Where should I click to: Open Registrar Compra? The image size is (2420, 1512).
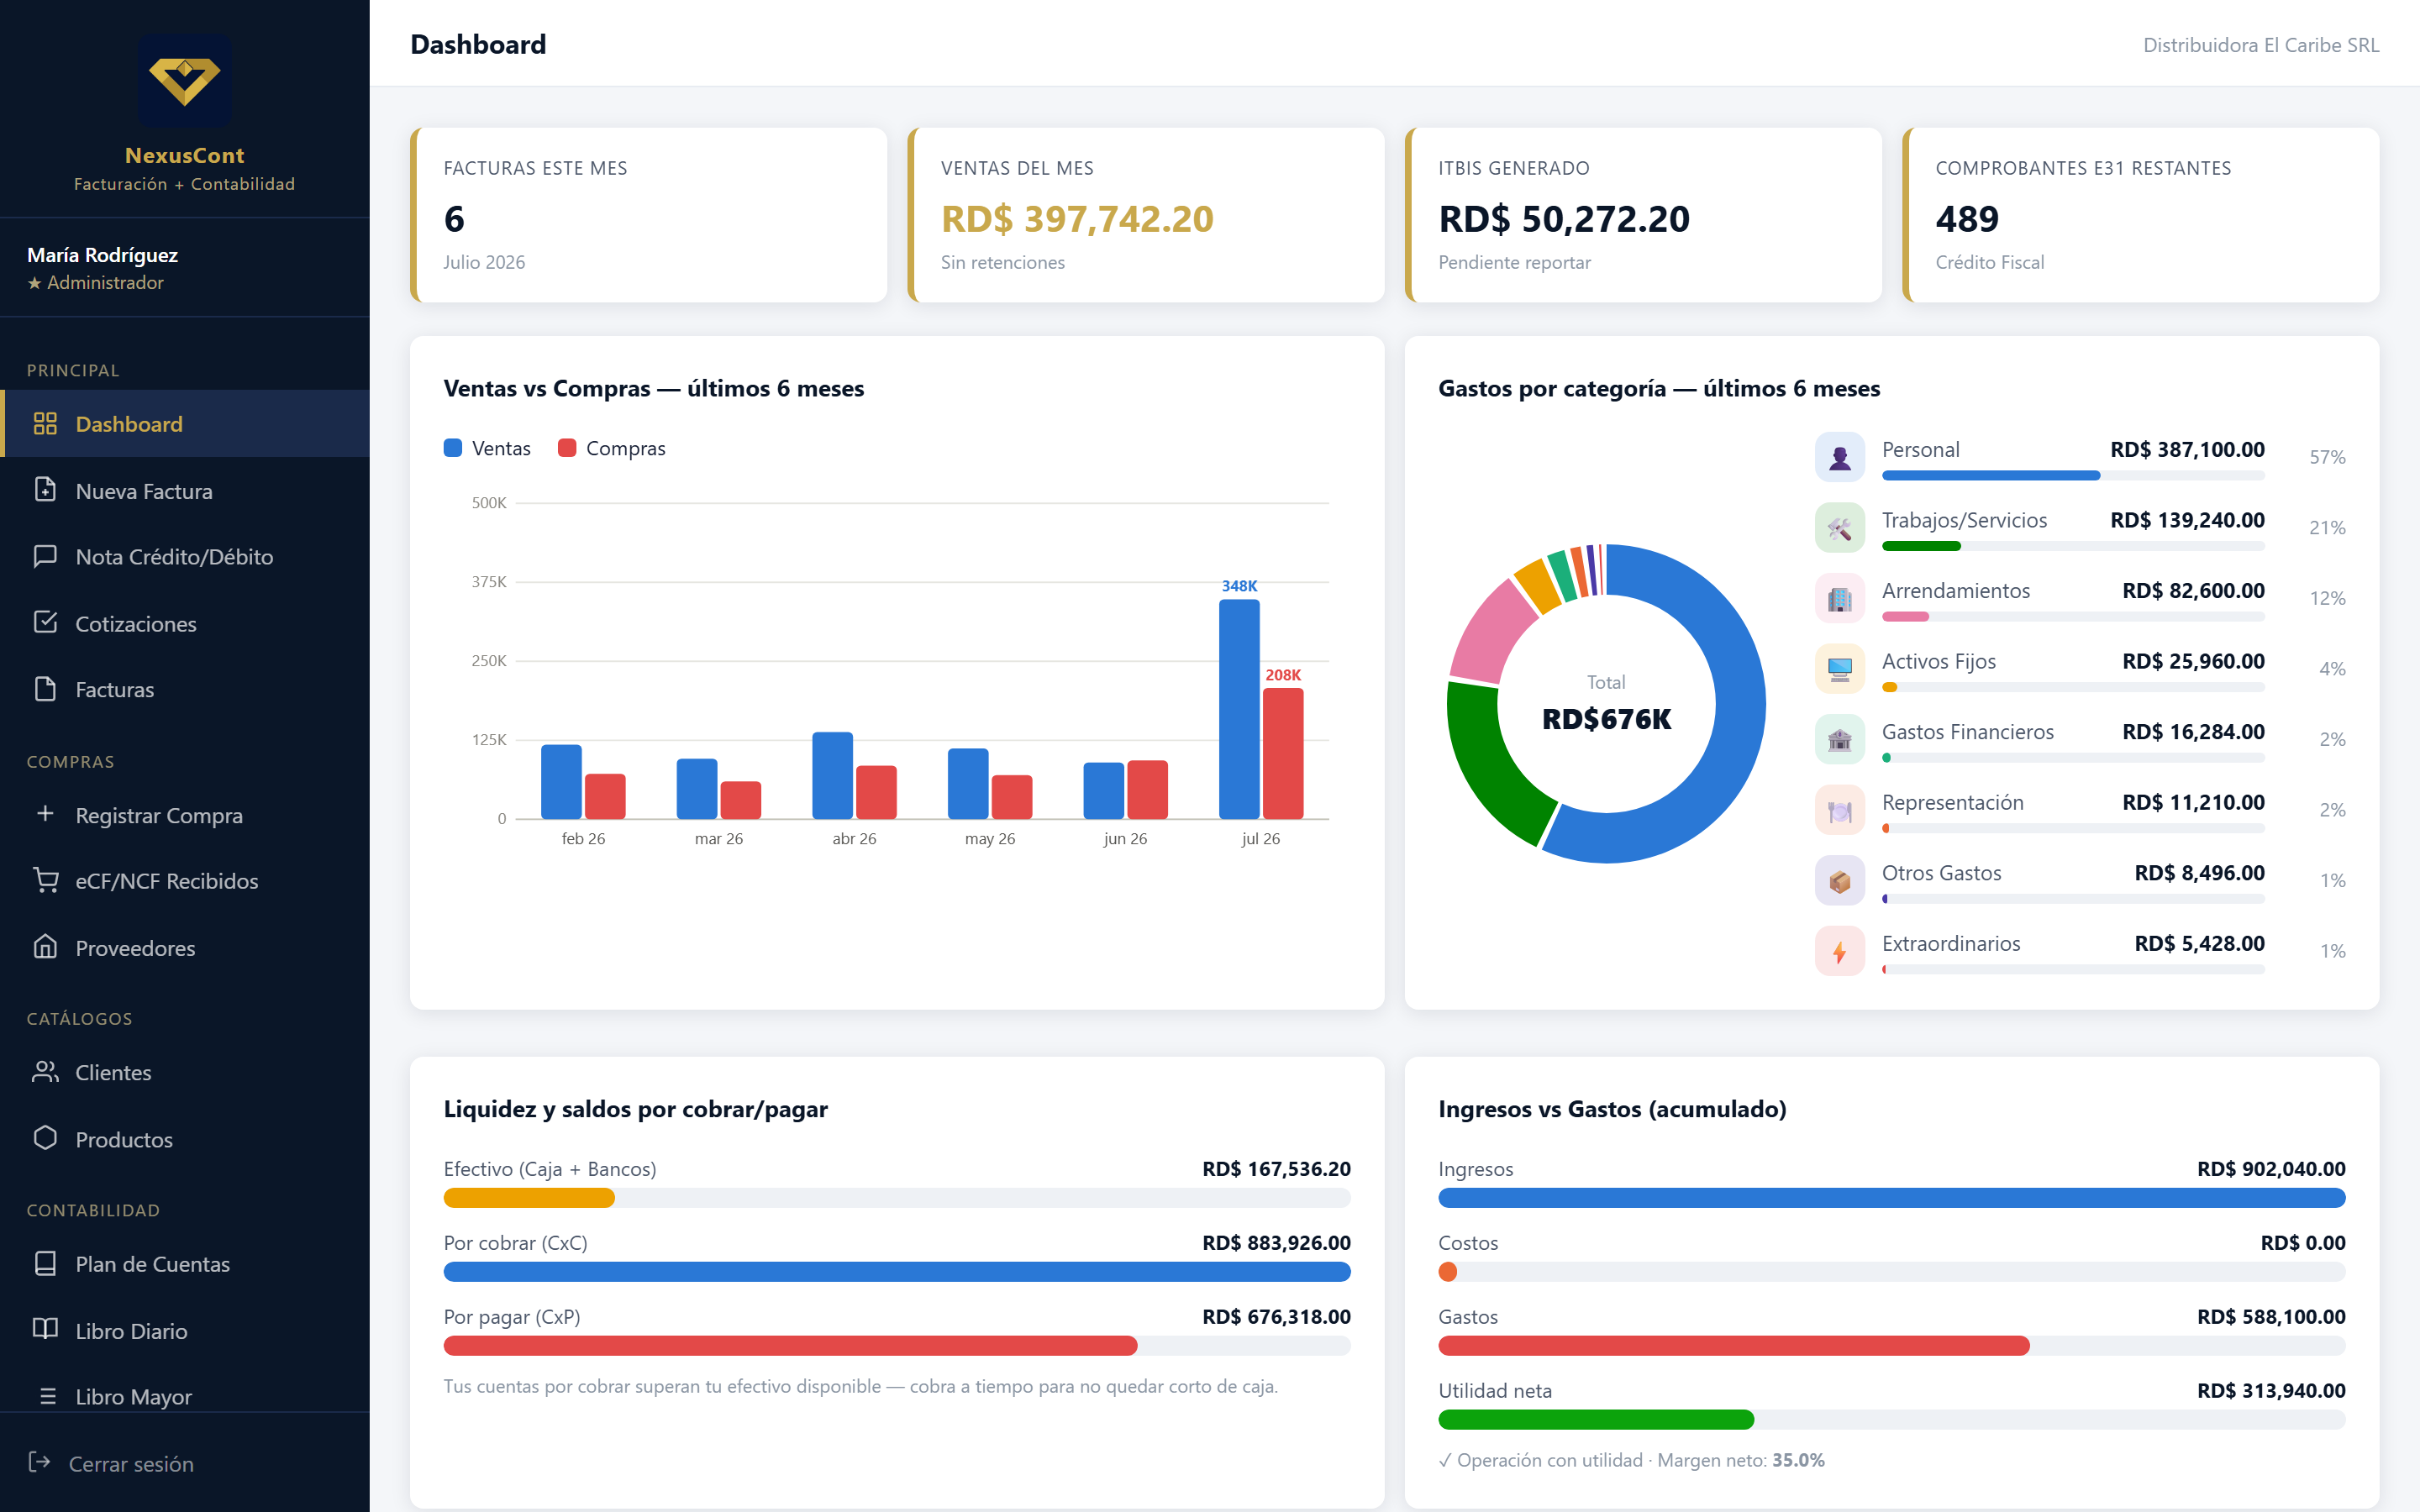click(185, 815)
